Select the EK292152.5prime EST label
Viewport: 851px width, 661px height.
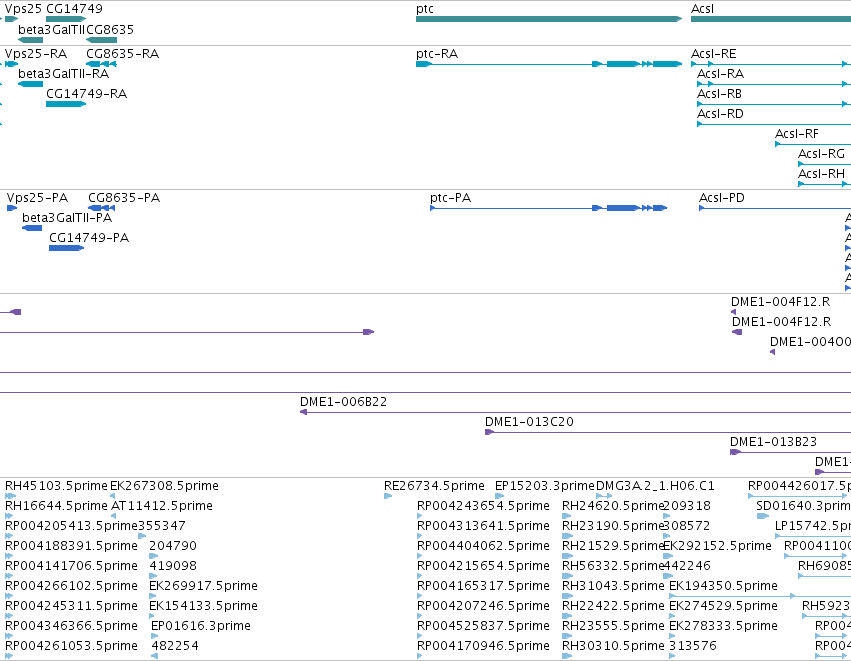click(x=717, y=546)
